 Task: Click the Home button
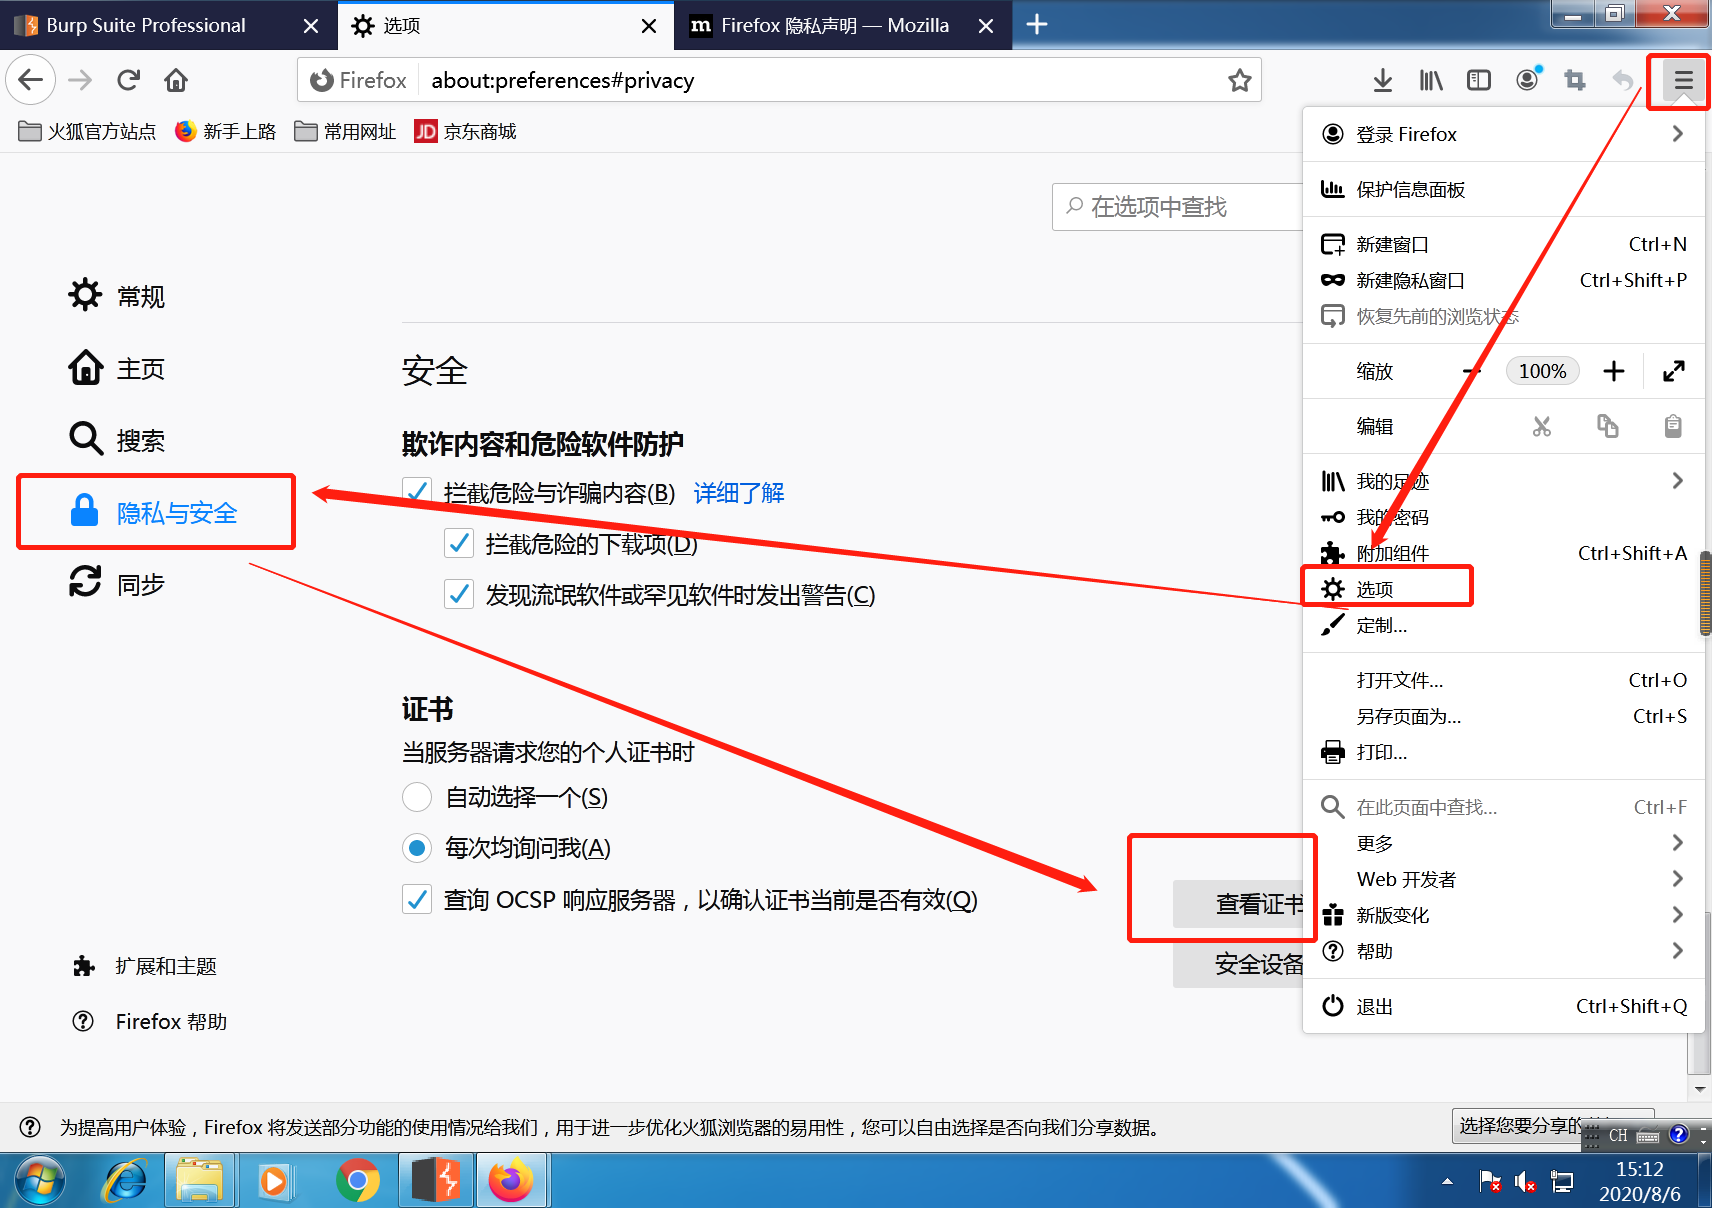176,80
